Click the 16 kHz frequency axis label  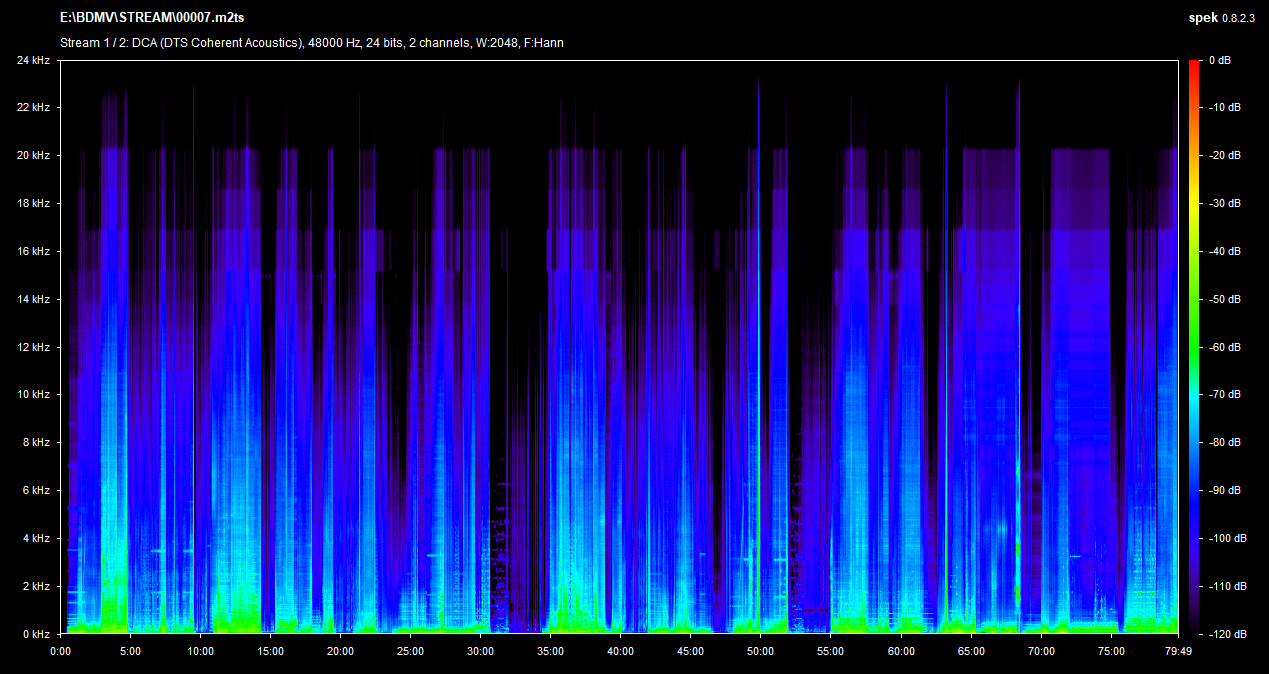click(33, 252)
